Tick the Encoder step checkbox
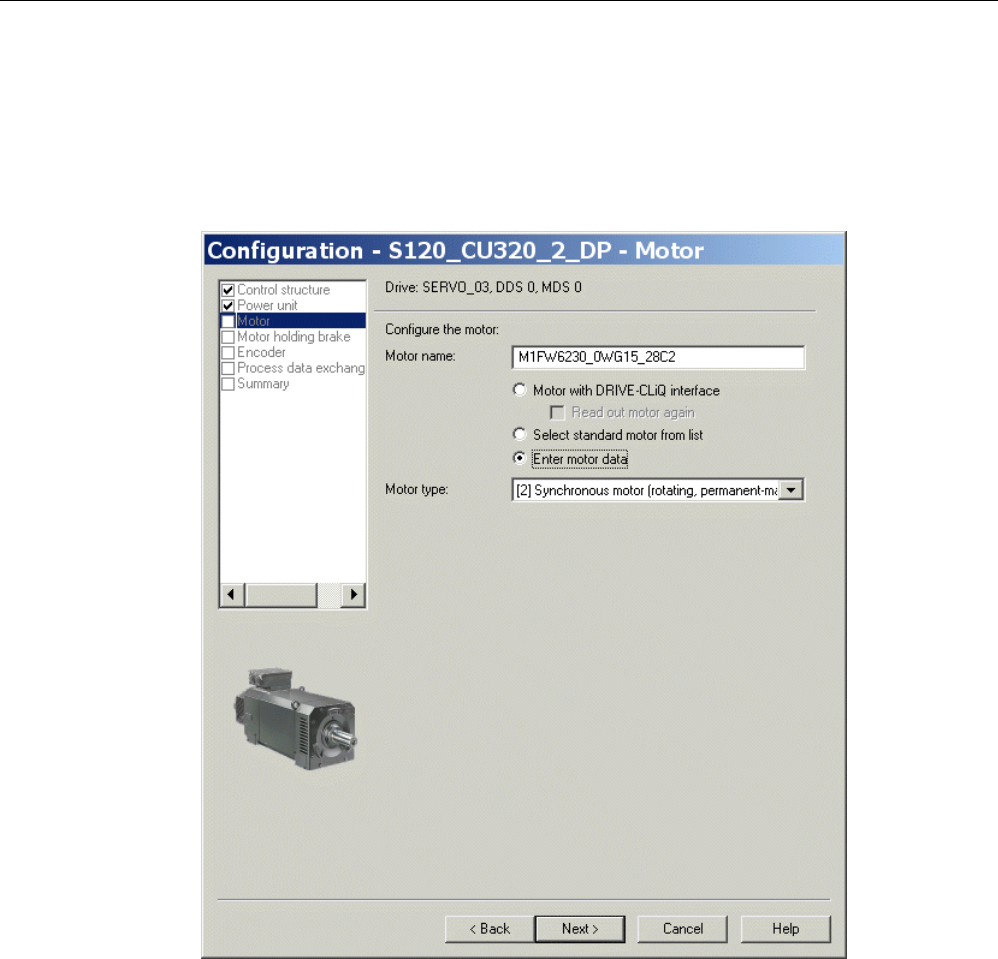The image size is (998, 959). click(x=228, y=353)
